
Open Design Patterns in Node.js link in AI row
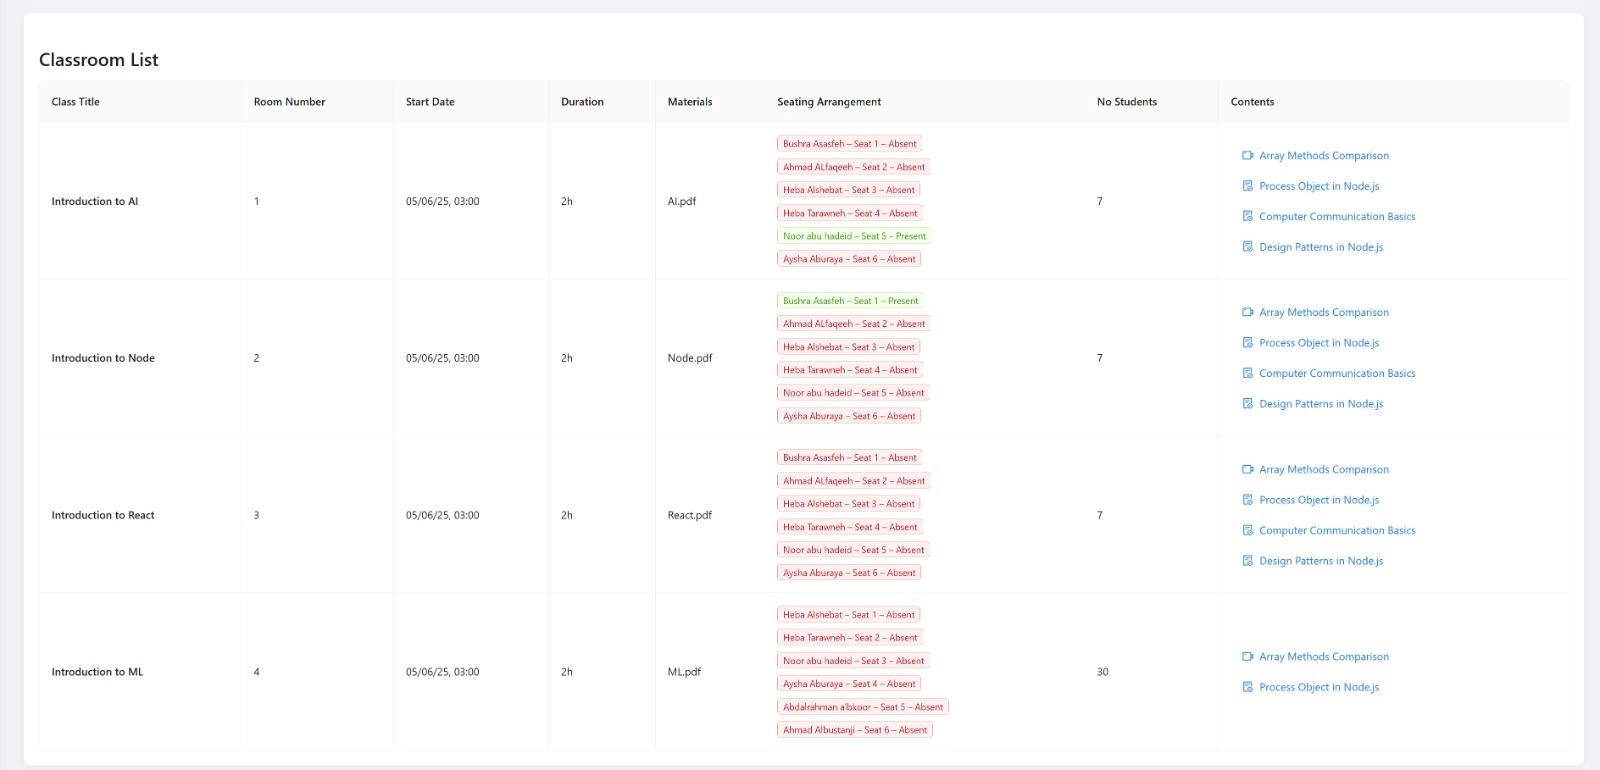pos(1320,247)
